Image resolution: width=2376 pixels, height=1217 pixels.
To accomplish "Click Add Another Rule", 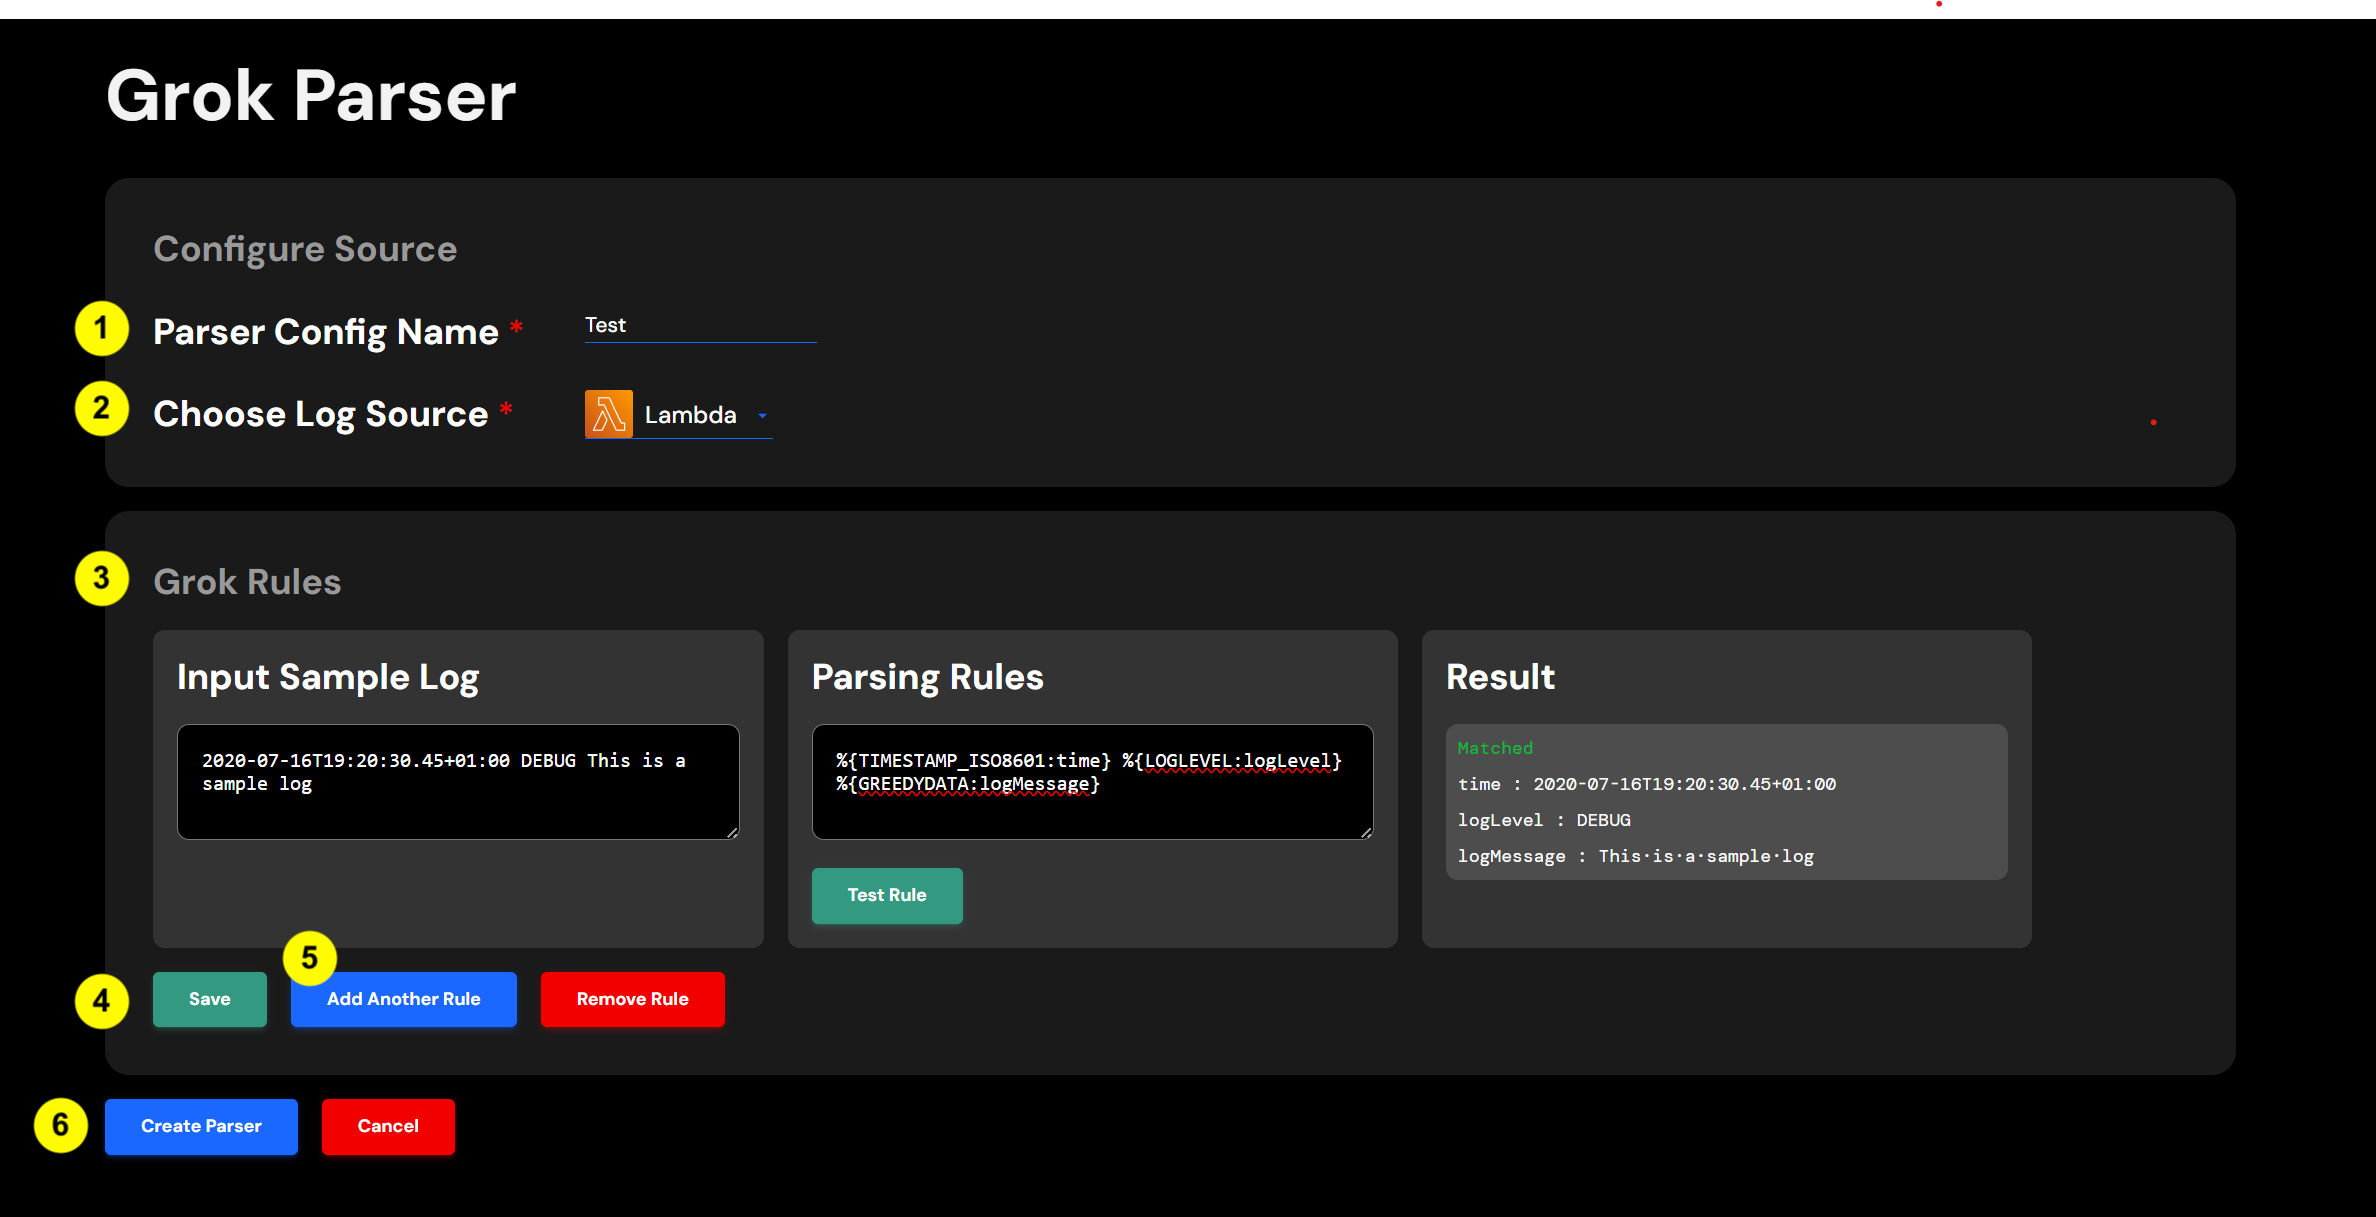I will coord(404,999).
